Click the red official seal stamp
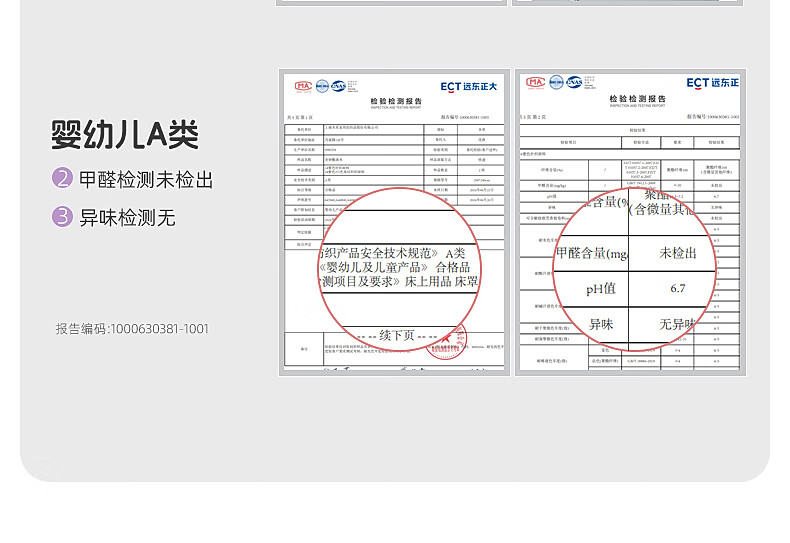Image resolution: width=790 pixels, height=543 pixels. 445,342
